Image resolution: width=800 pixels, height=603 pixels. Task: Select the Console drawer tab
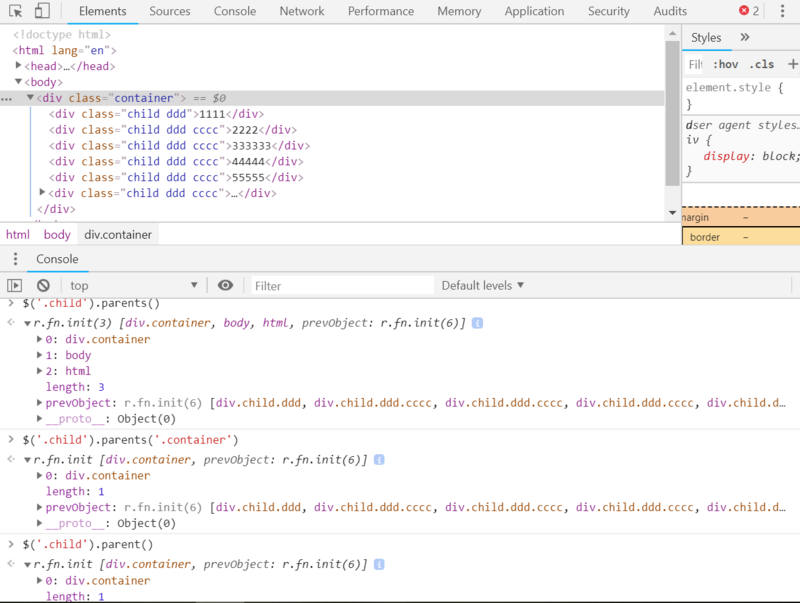point(57,259)
